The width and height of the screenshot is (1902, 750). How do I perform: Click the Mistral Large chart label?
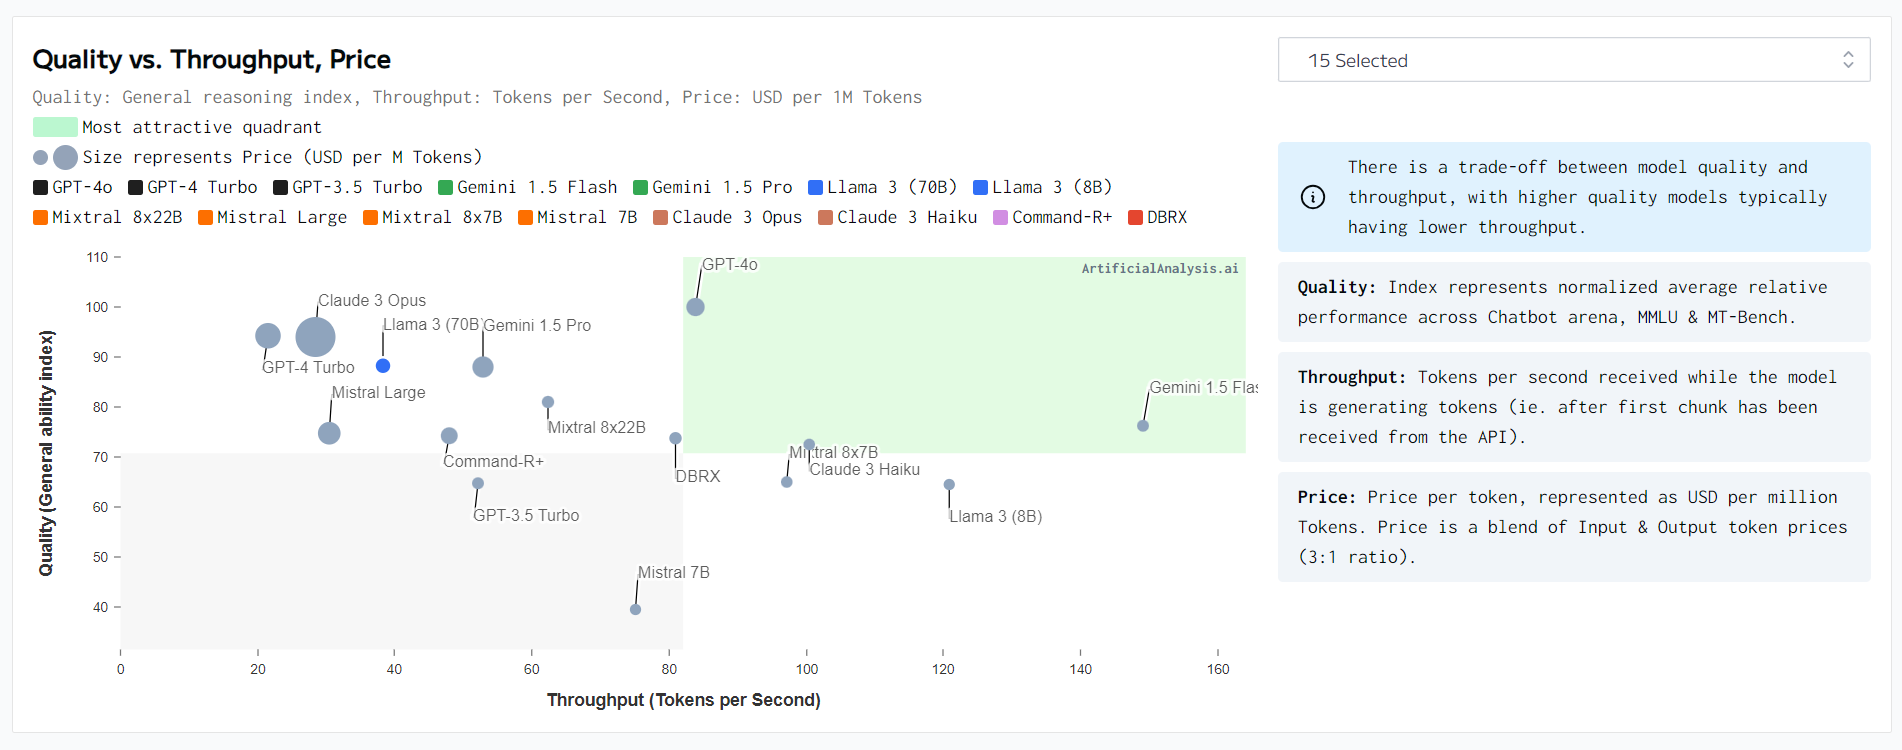[378, 392]
